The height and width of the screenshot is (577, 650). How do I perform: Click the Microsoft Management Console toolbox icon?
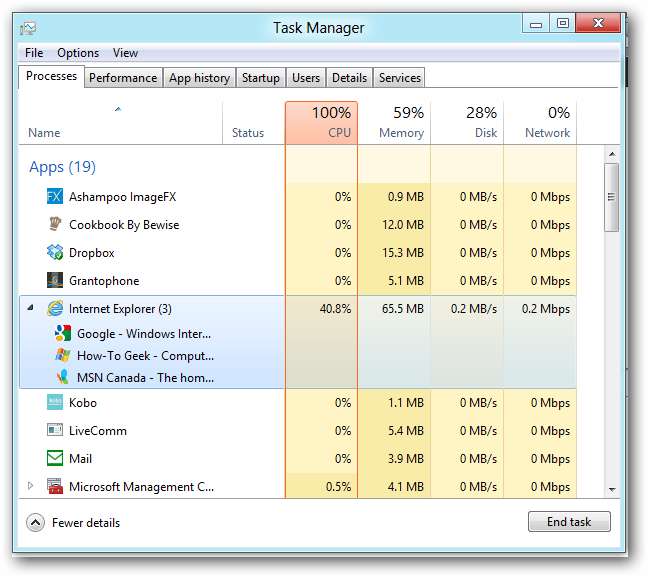(55, 486)
